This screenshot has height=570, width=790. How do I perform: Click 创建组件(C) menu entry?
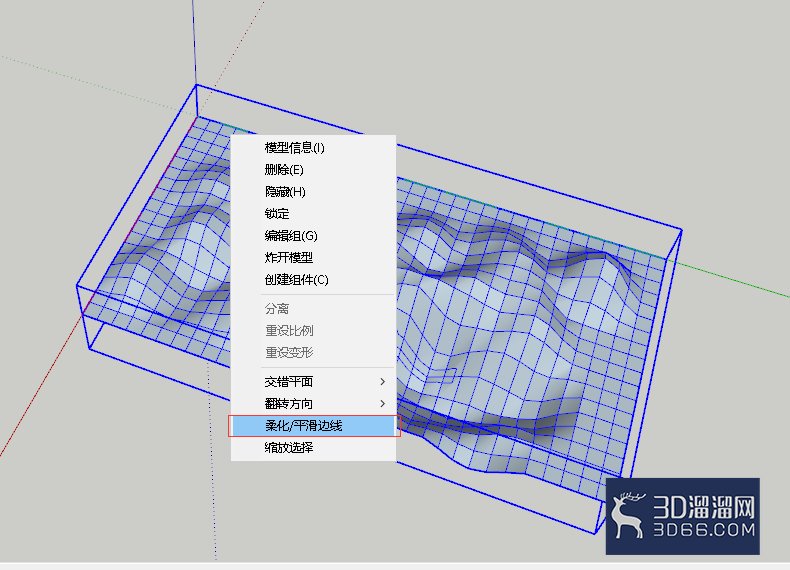[x=313, y=280]
